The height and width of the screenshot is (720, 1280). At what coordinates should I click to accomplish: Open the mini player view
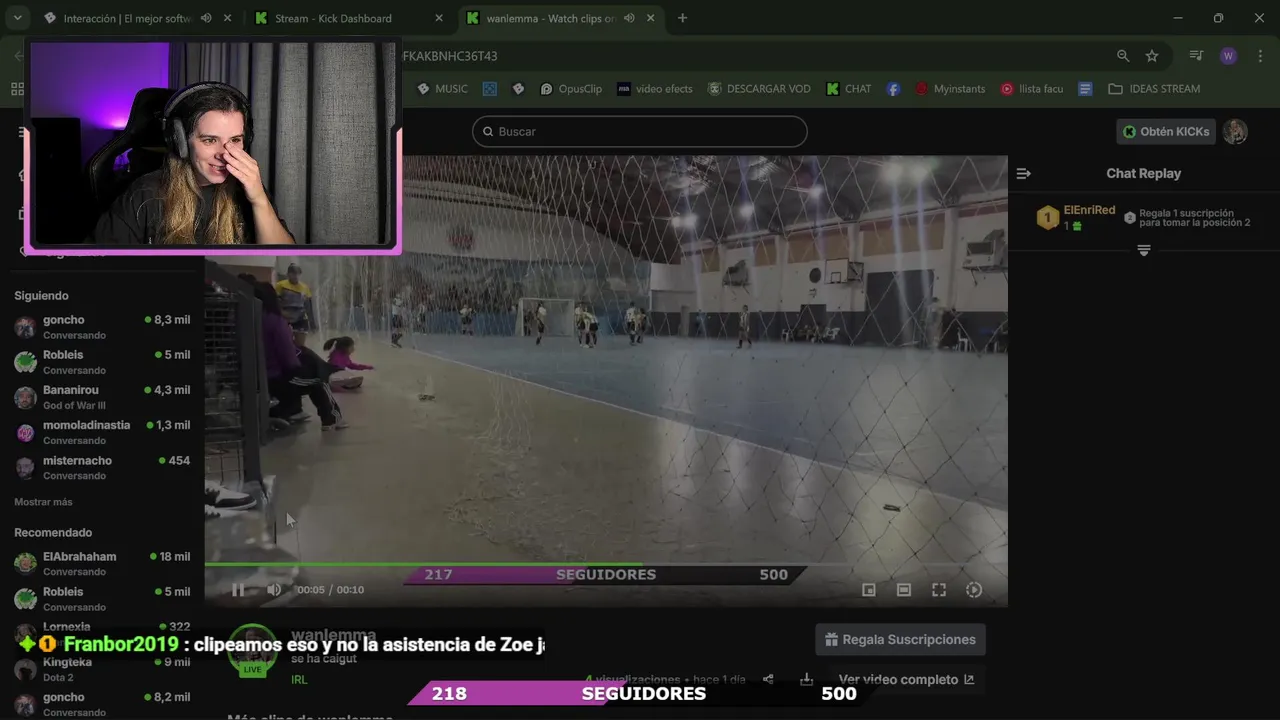869,590
